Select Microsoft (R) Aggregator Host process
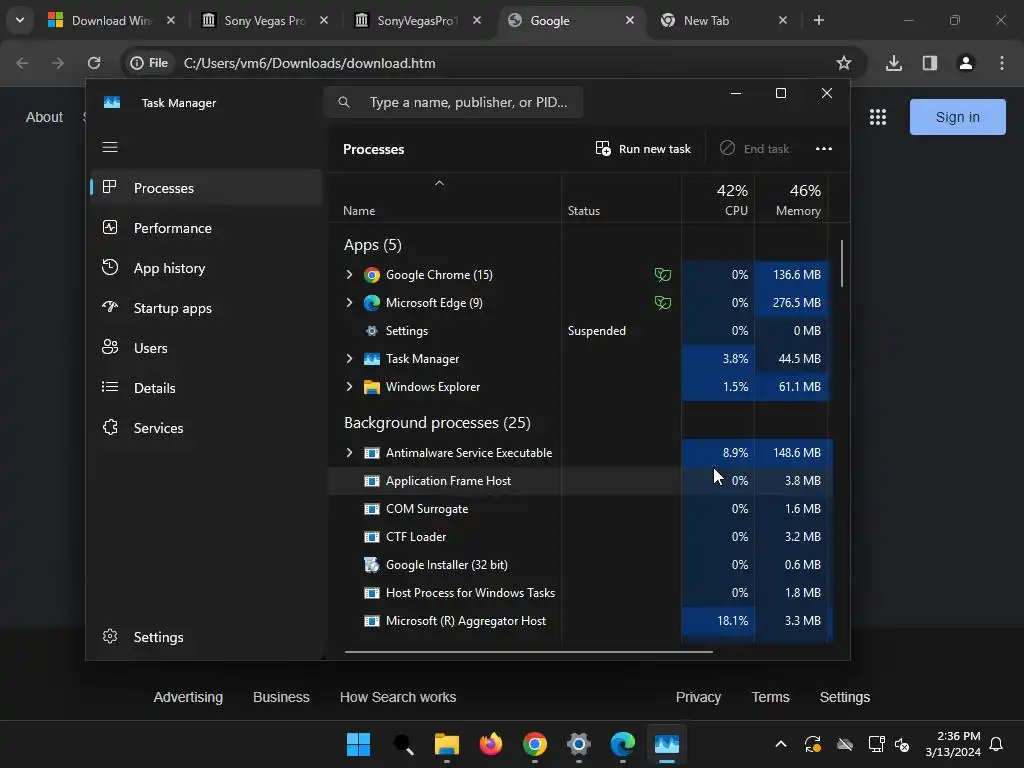The height and width of the screenshot is (768, 1024). pos(580,621)
